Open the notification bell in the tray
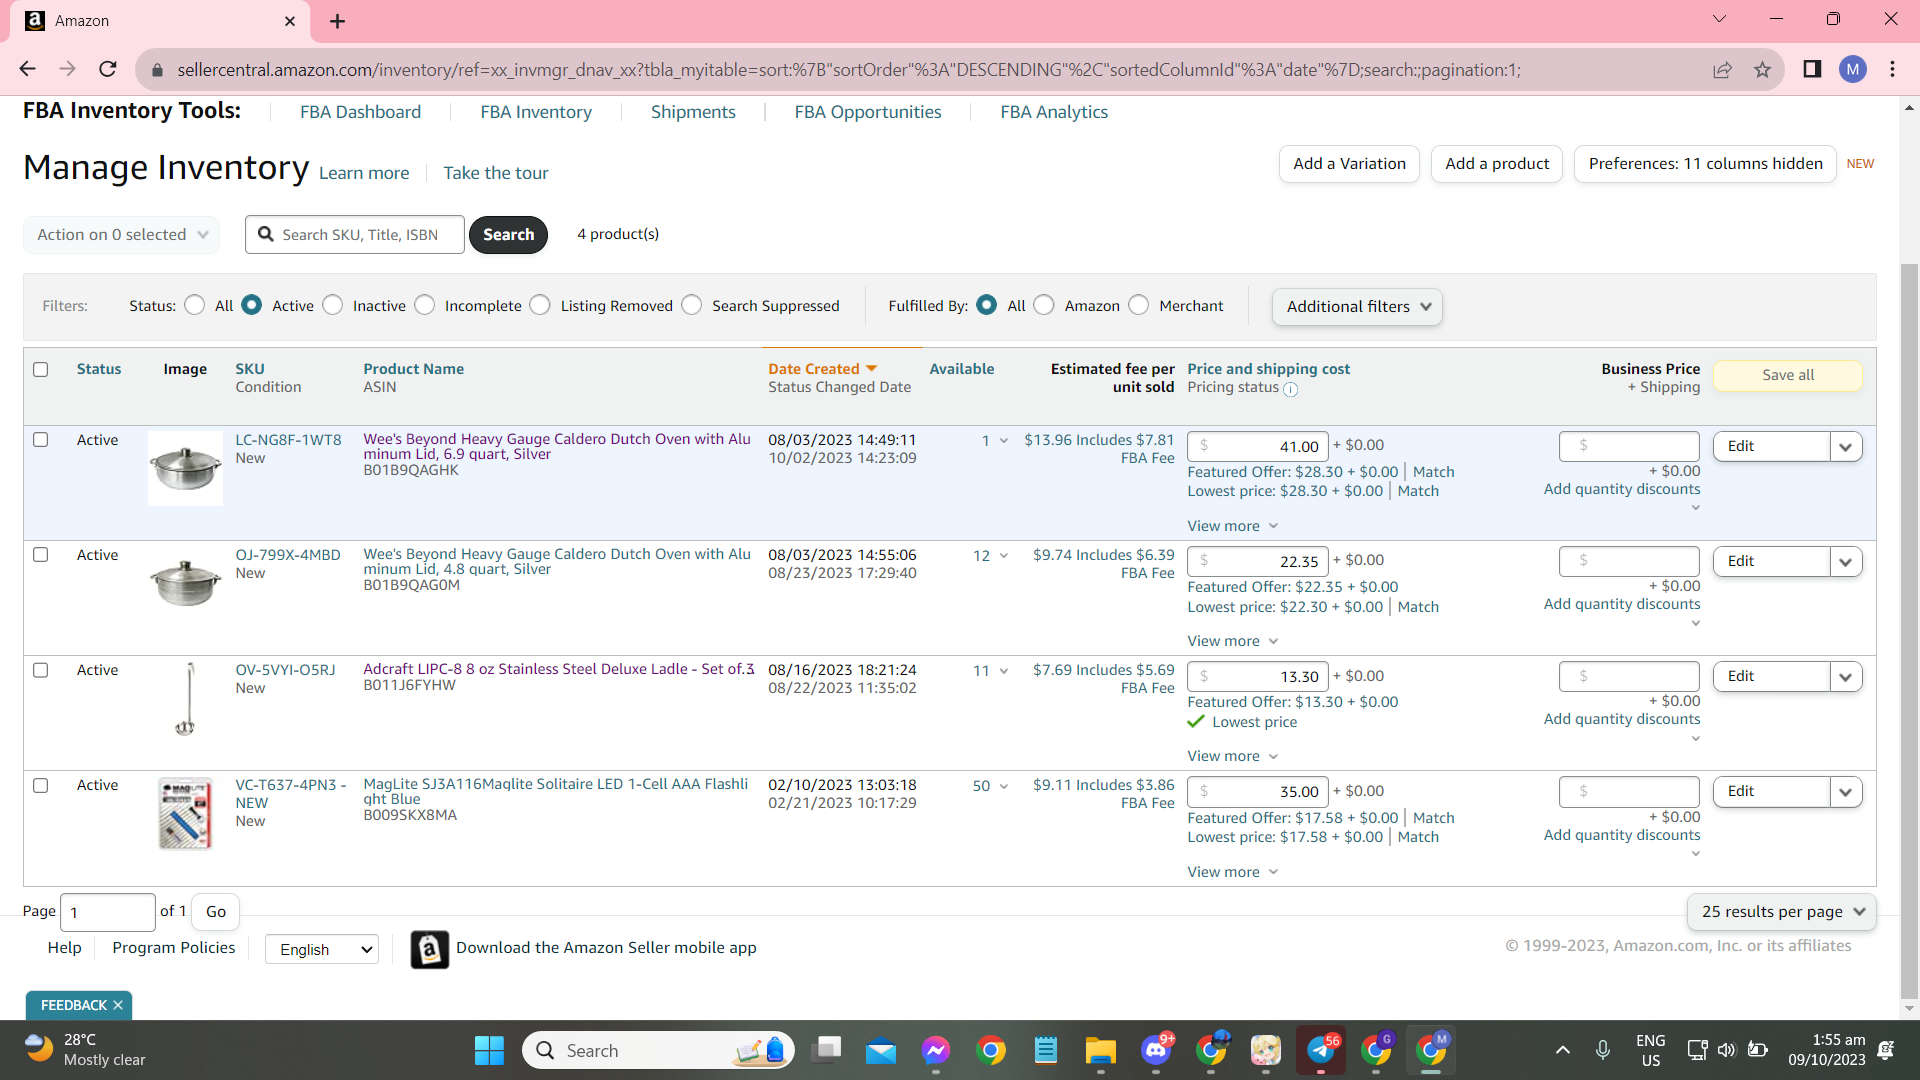 1886,1050
